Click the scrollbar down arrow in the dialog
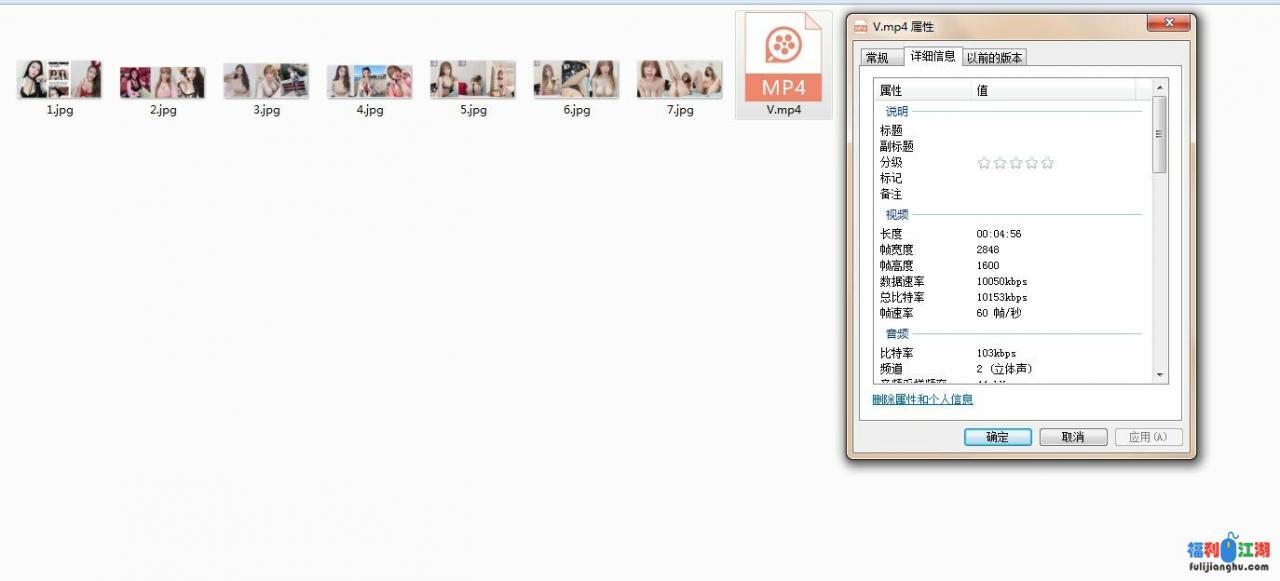This screenshot has height=581, width=1280. click(x=1160, y=376)
